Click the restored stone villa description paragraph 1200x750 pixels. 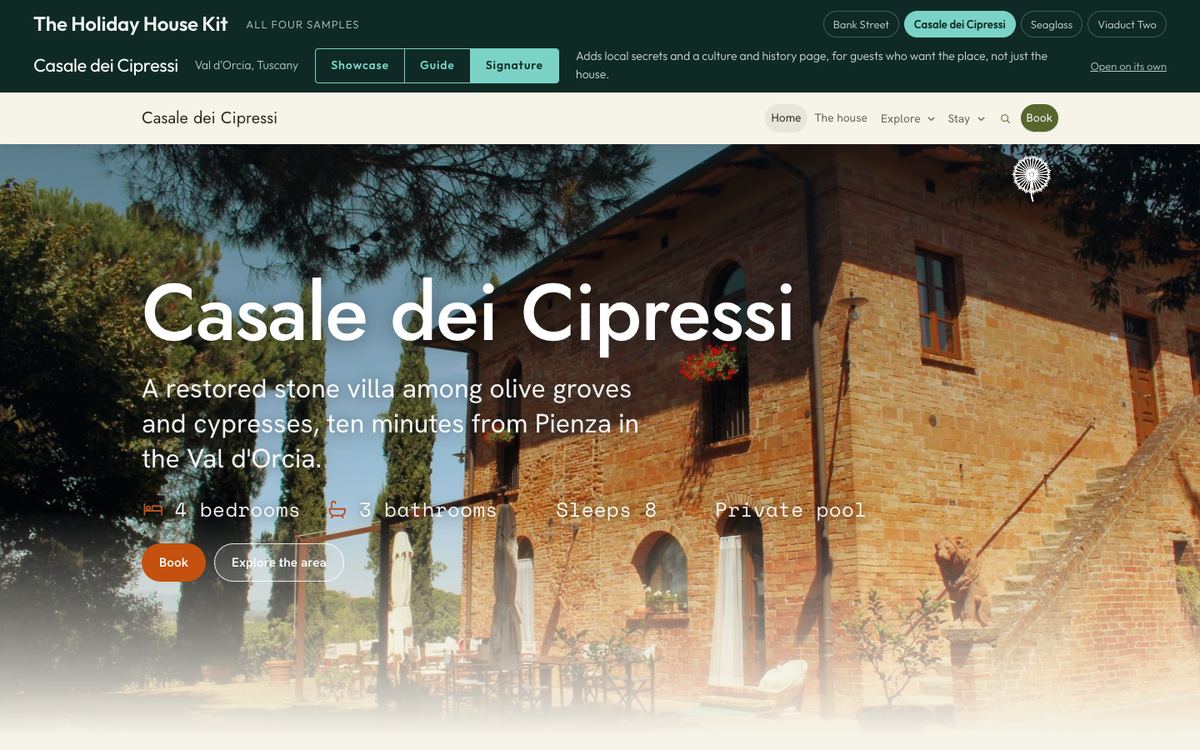click(390, 424)
